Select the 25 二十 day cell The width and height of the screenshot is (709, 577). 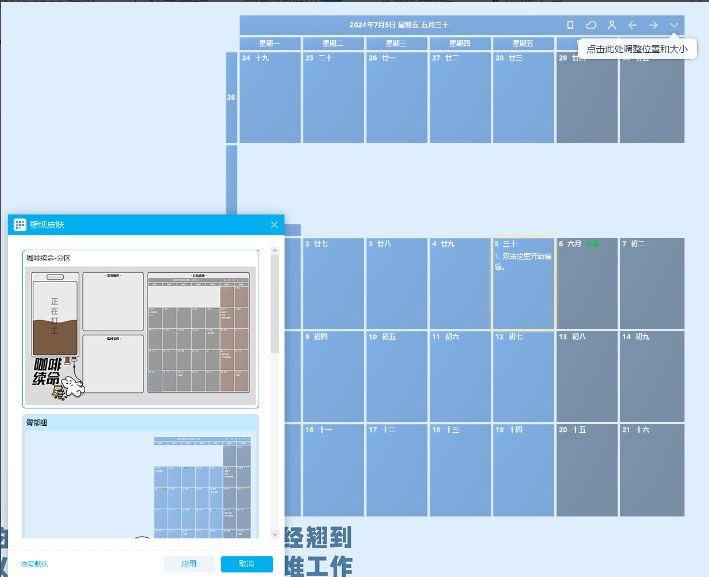pos(333,97)
